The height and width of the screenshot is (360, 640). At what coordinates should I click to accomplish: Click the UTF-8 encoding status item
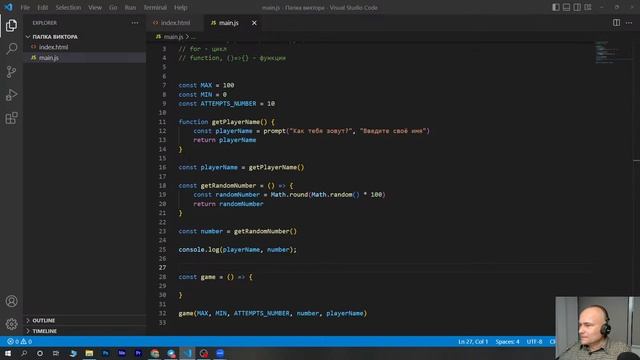tap(534, 342)
